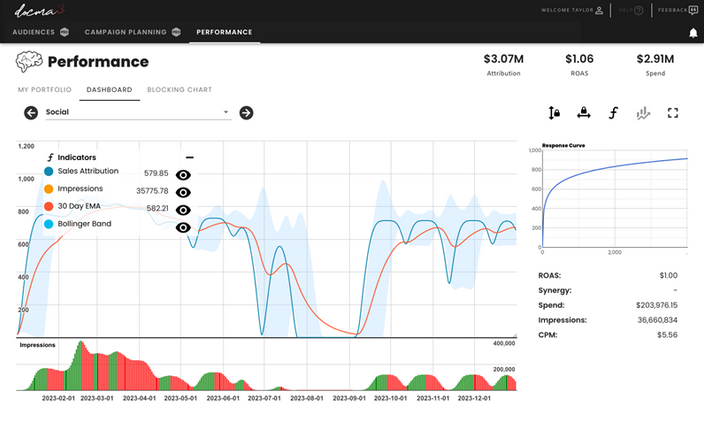The width and height of the screenshot is (704, 445).
Task: Click the bar chart overlay toolbar icon
Action: point(643,113)
